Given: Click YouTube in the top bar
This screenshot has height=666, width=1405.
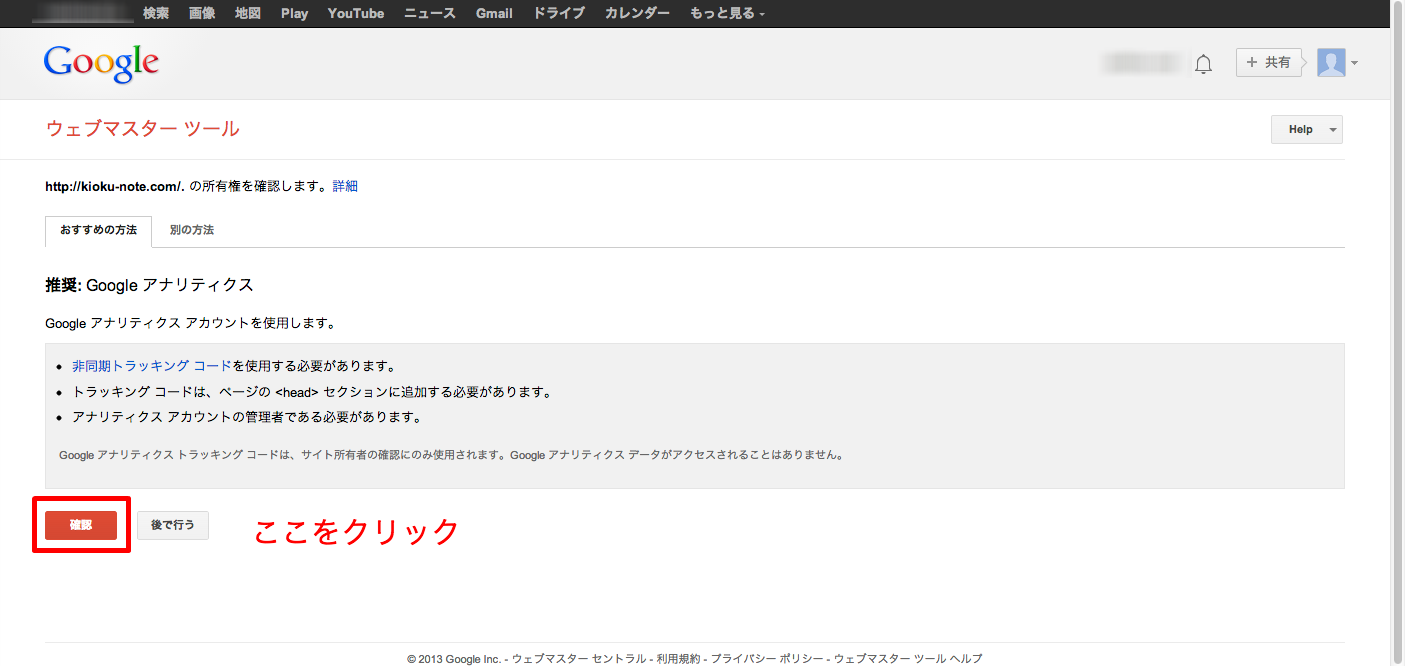Looking at the screenshot, I should pos(356,13).
